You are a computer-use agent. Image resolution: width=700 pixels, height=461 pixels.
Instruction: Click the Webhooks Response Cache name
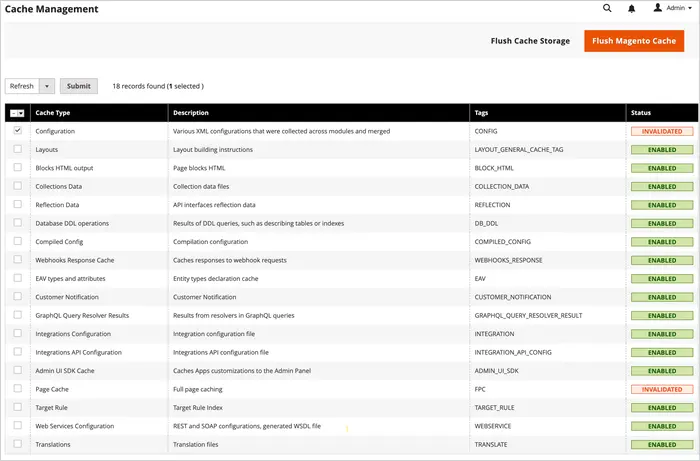pos(75,260)
